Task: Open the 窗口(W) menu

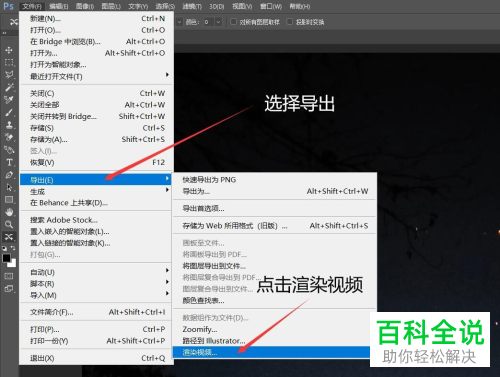Action: pos(271,6)
